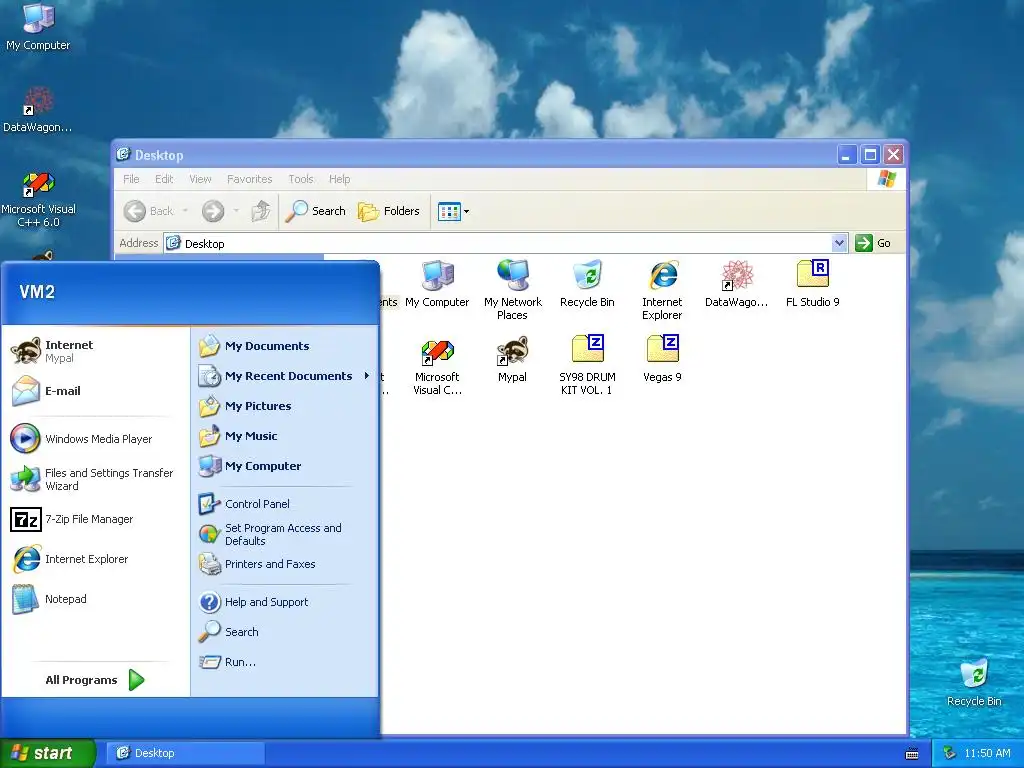This screenshot has width=1024, height=768.
Task: Open Printers and Faxes from Start menu
Action: 285,564
